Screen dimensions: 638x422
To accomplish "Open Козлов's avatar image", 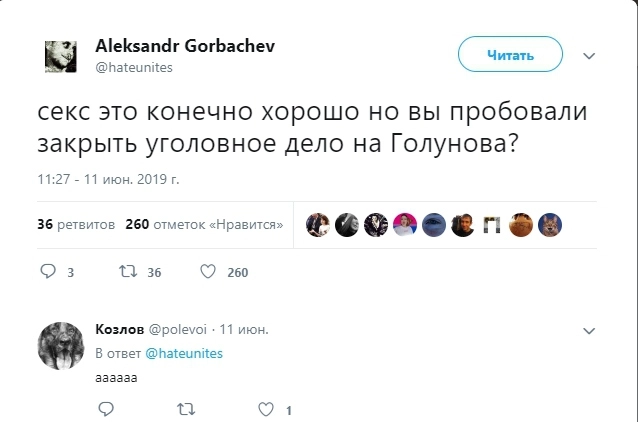I will 61,347.
